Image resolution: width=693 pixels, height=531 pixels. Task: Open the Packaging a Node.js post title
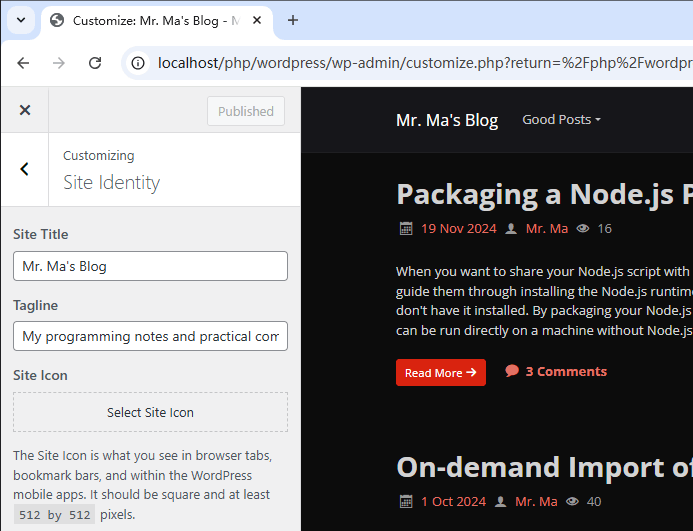pyautogui.click(x=544, y=194)
